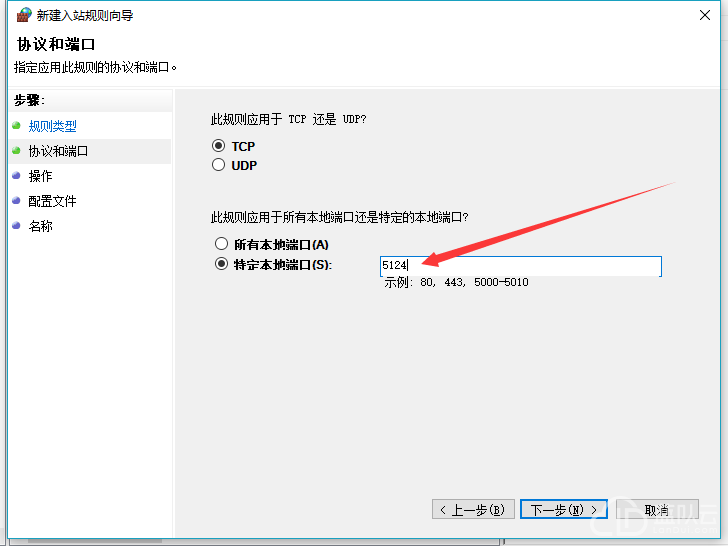Click blue bullet beside 操作
Viewport: 728px width, 546px height.
coord(16,176)
